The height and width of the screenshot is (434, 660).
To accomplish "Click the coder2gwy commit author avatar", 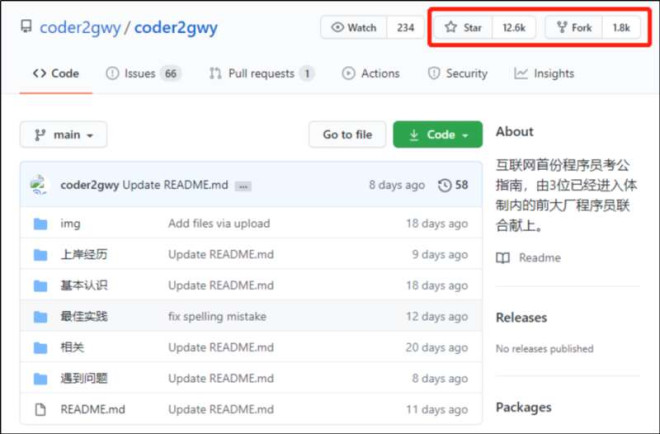I will 40,185.
